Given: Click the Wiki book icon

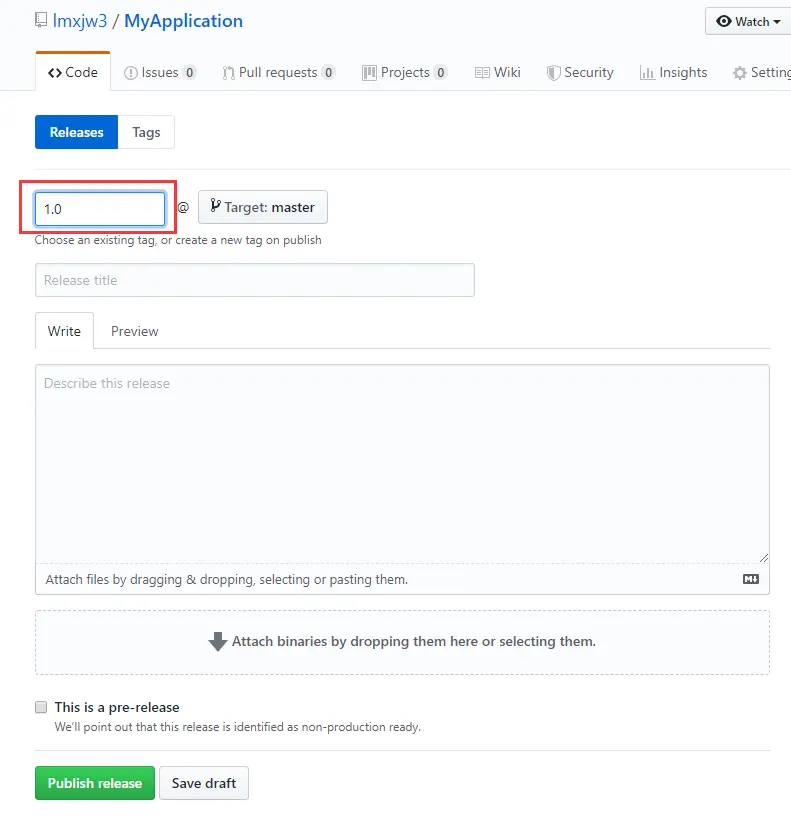Looking at the screenshot, I should [482, 73].
